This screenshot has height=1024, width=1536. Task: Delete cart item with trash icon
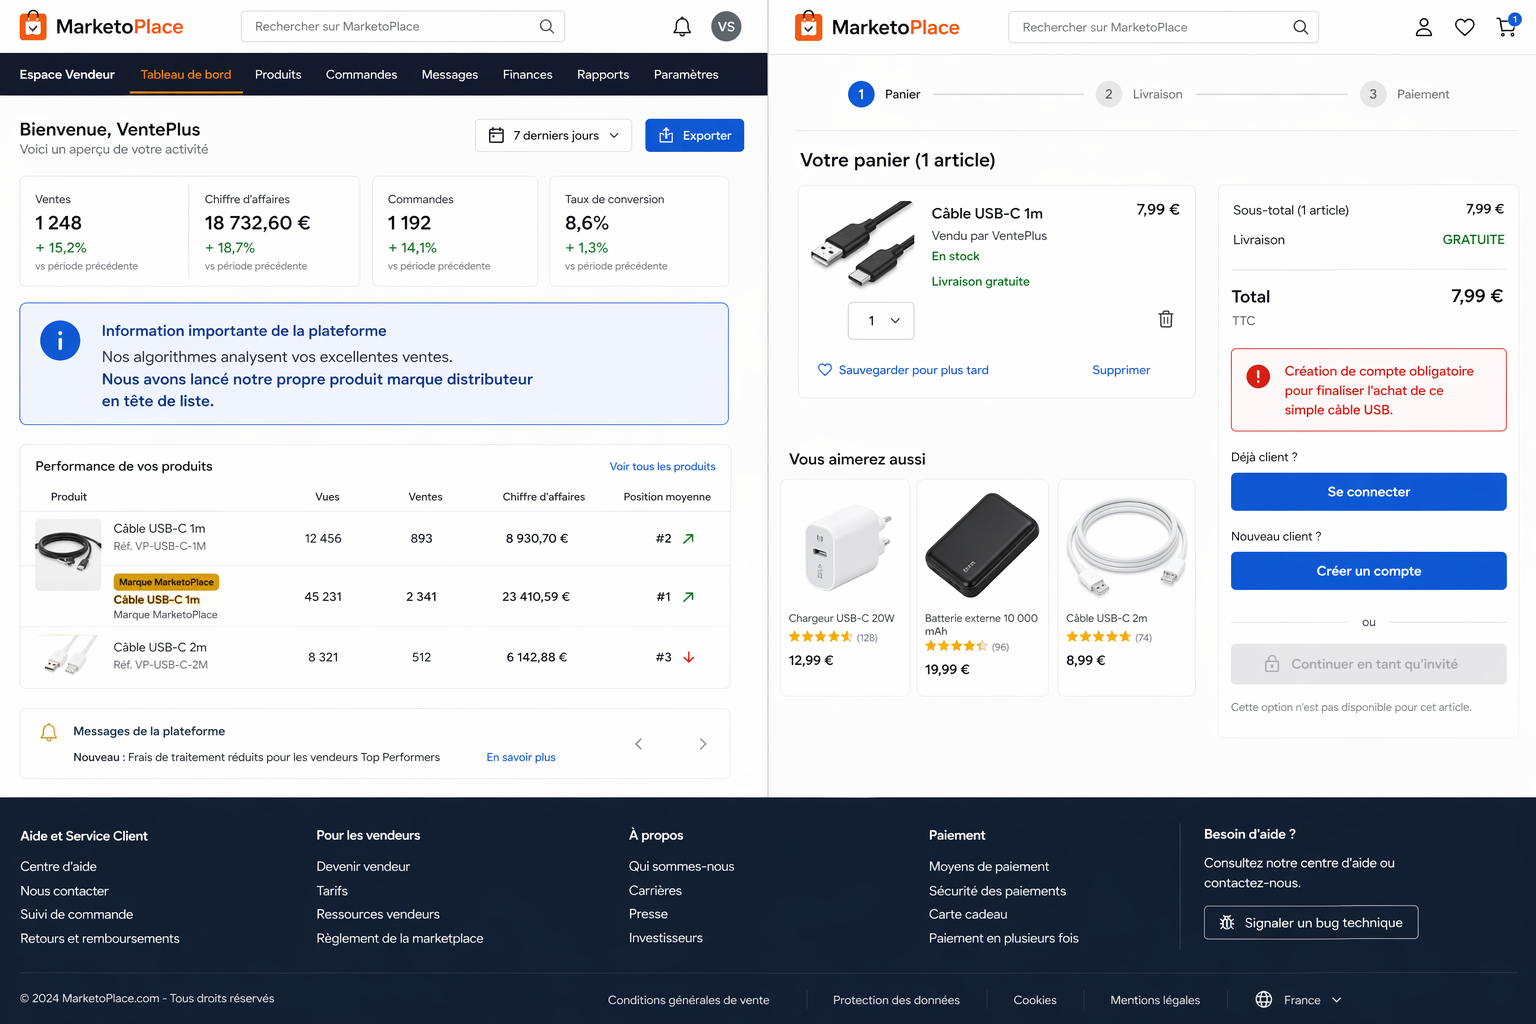coord(1165,319)
